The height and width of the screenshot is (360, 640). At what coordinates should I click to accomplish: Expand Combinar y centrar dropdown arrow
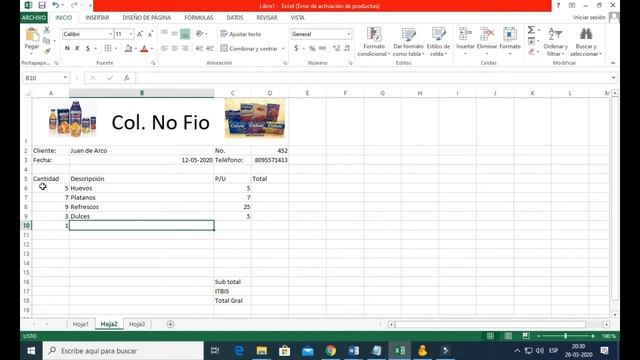[283, 49]
